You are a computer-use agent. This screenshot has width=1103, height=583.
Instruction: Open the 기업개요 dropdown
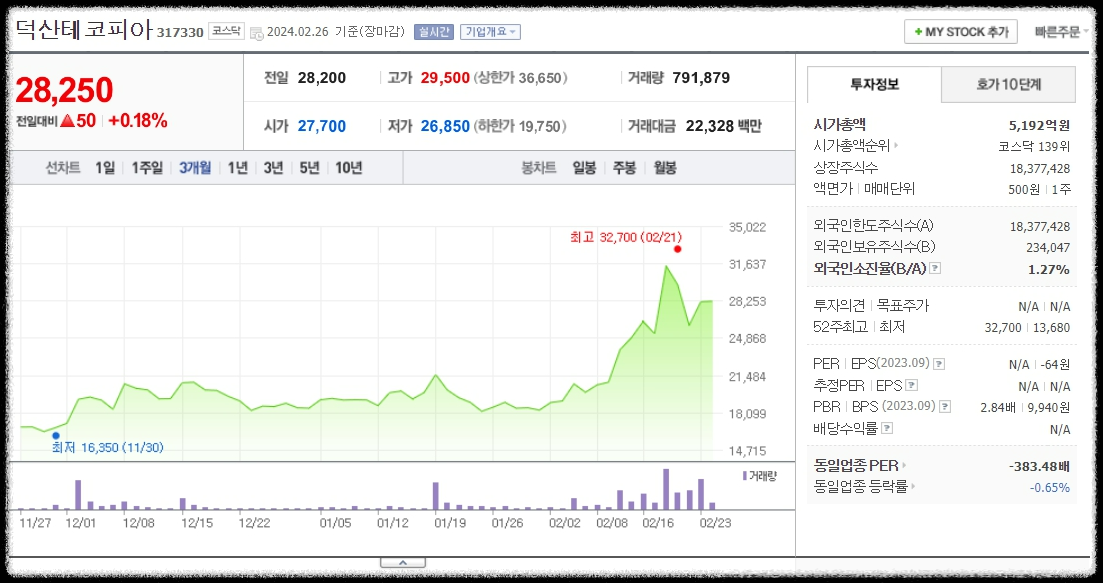490,32
